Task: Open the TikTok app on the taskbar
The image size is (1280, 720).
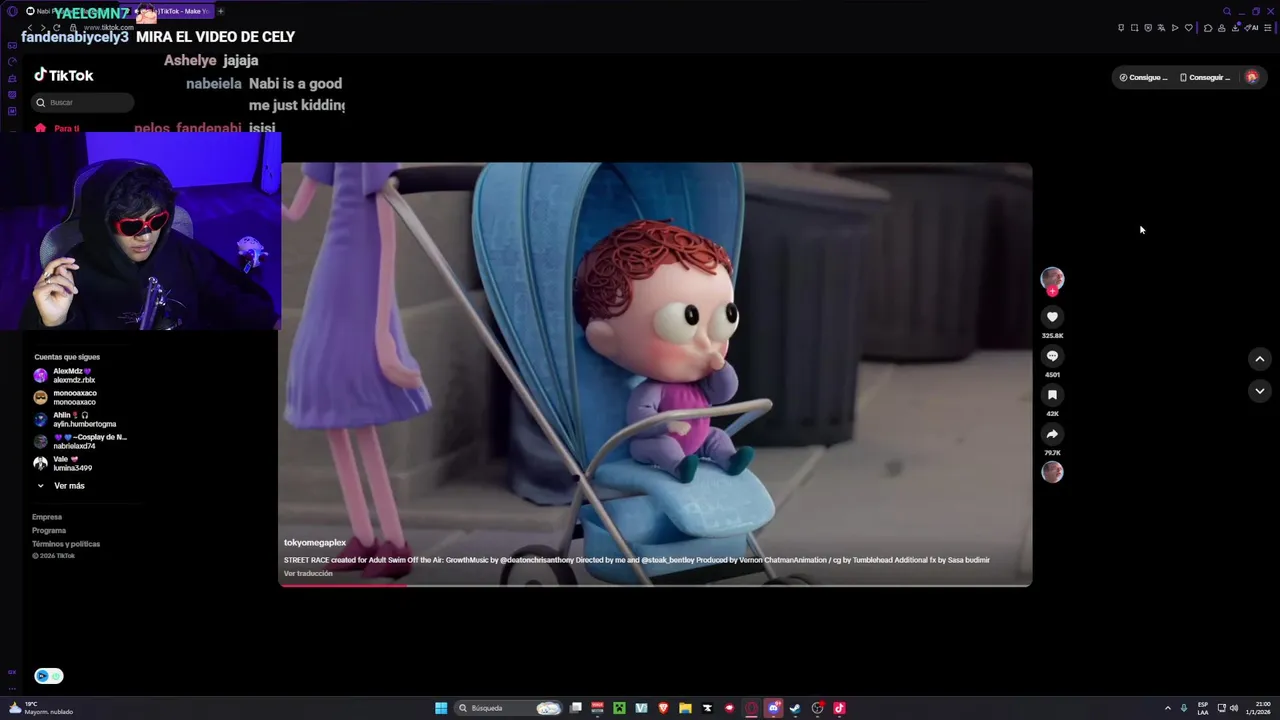Action: click(839, 708)
